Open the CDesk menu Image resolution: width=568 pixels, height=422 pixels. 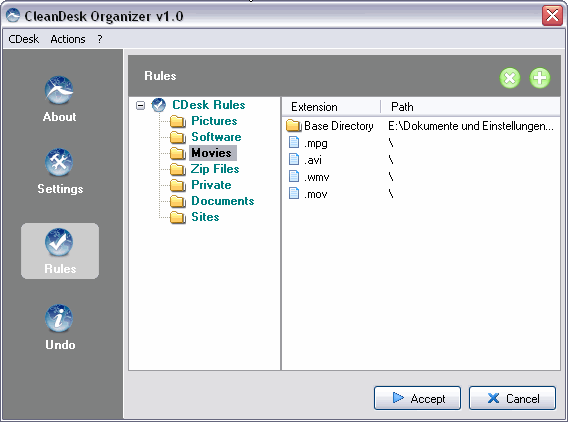click(24, 39)
